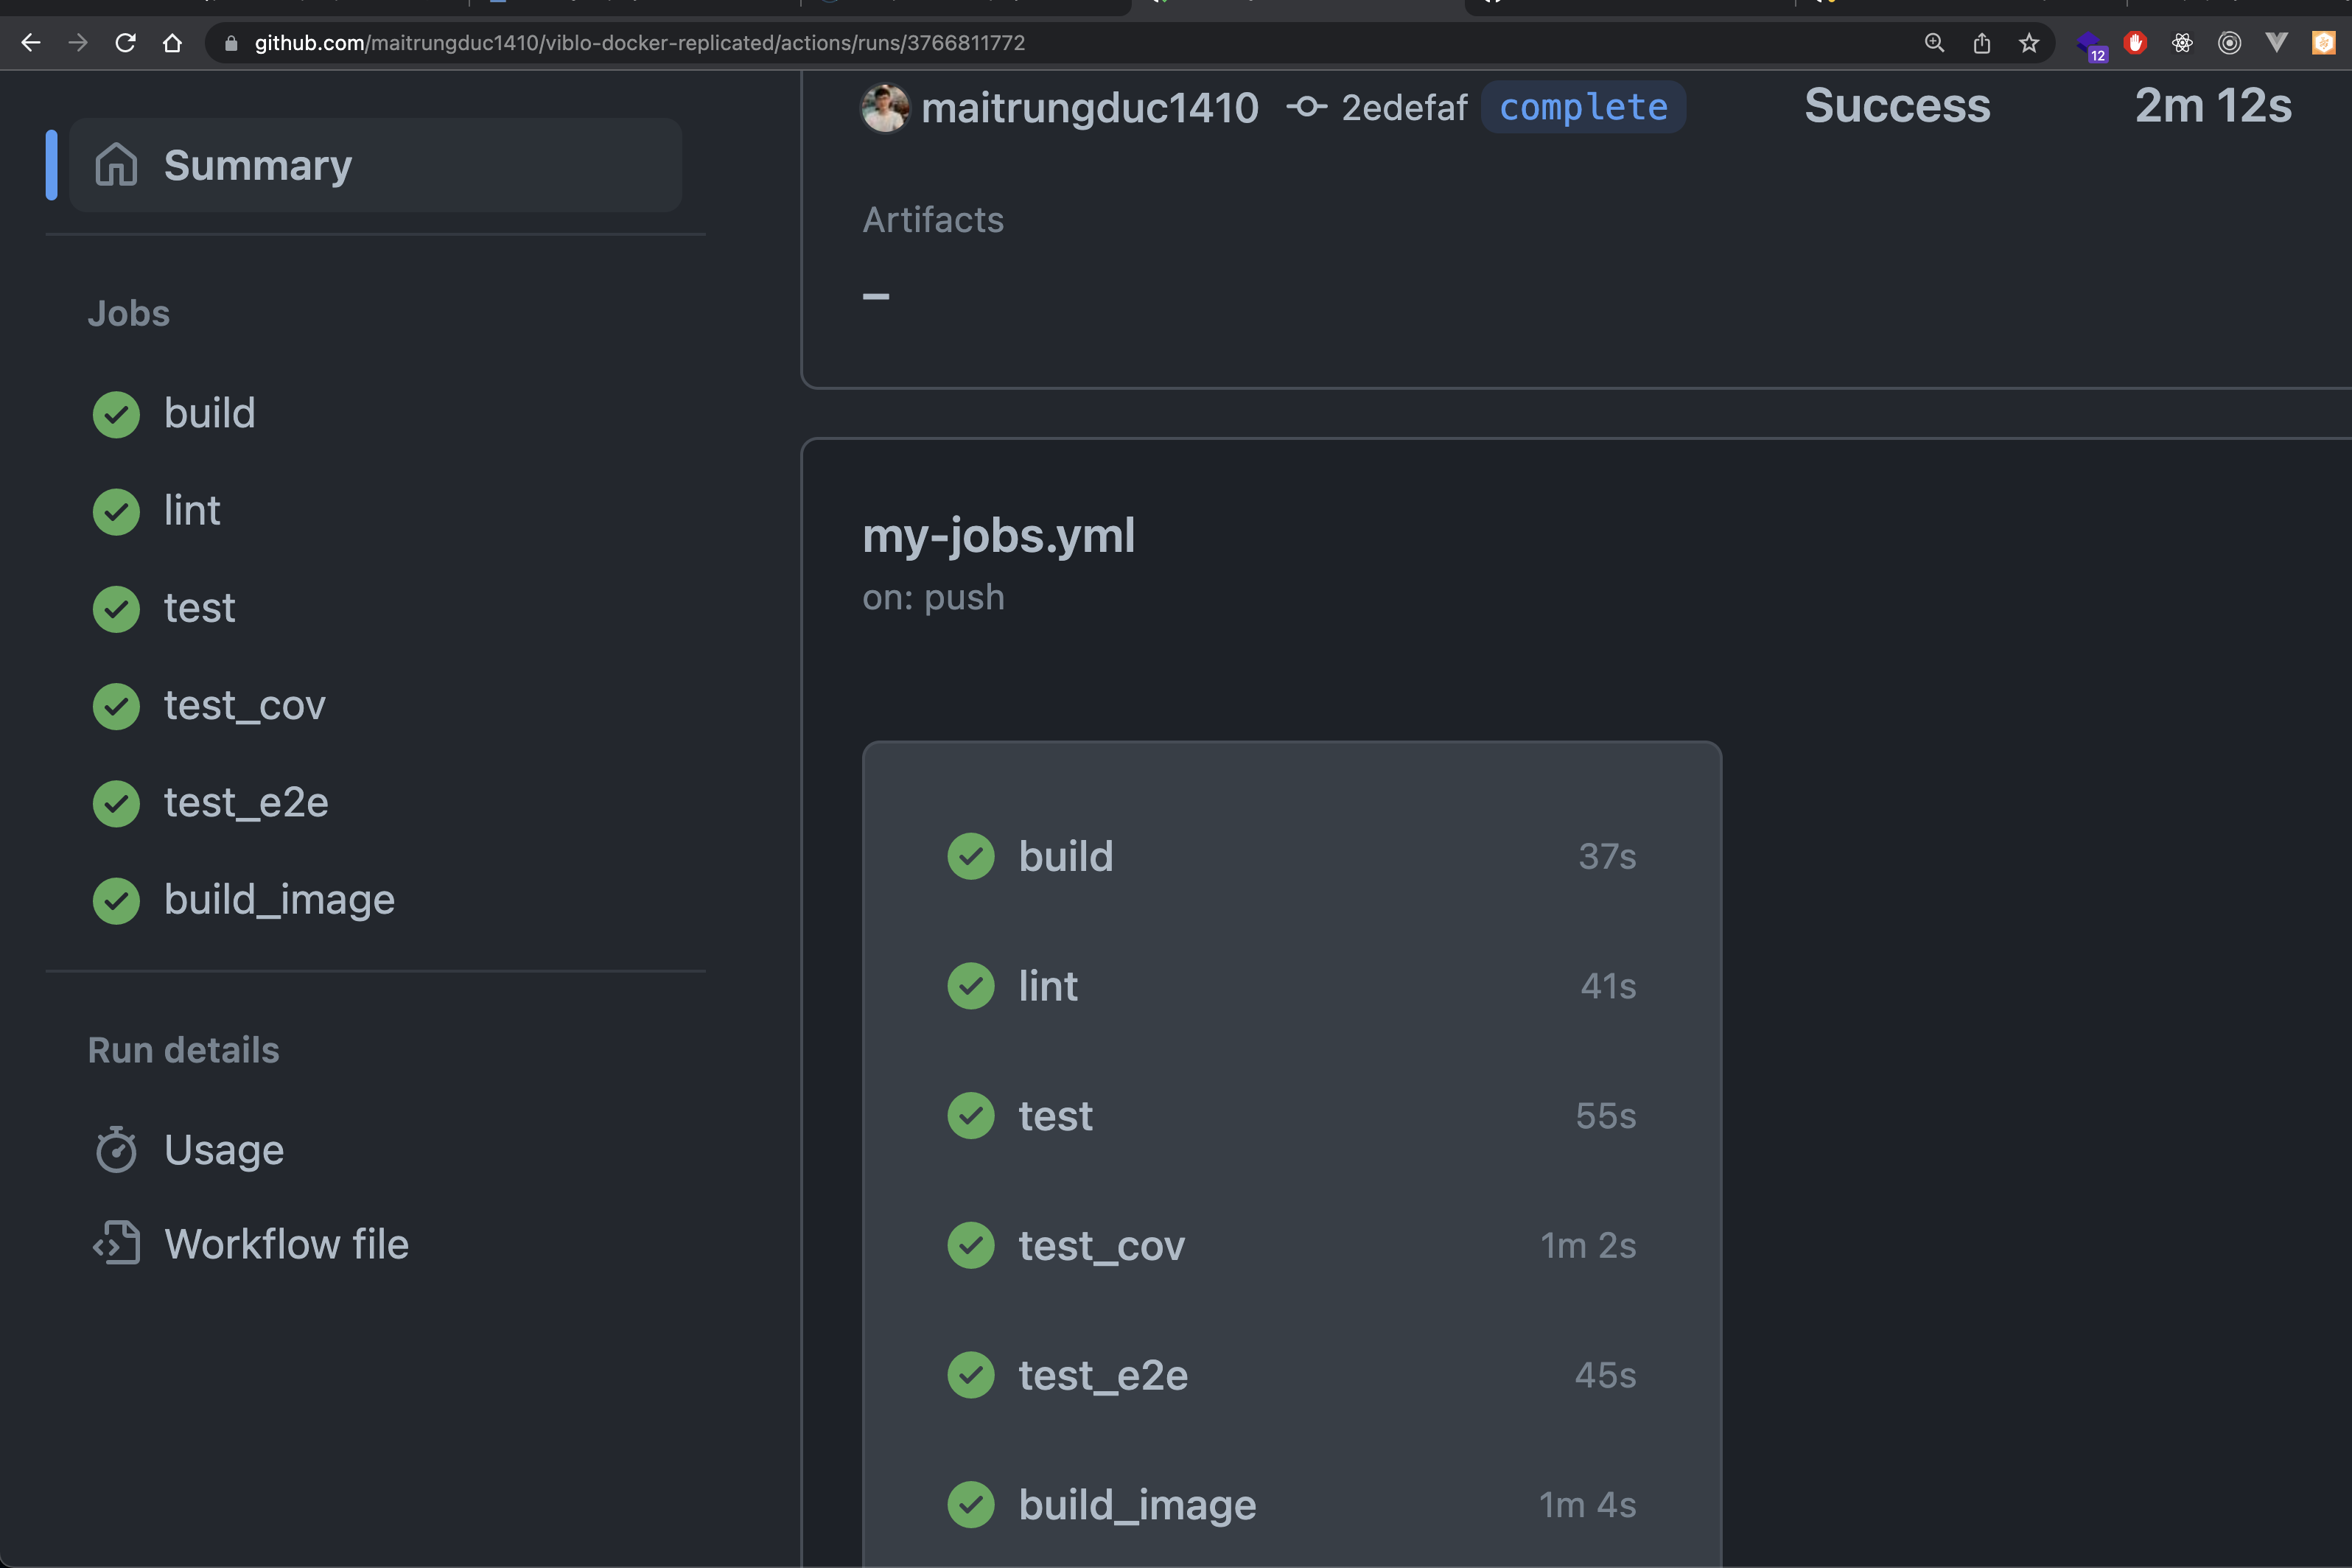Click the lock icon in the address bar

(x=231, y=43)
